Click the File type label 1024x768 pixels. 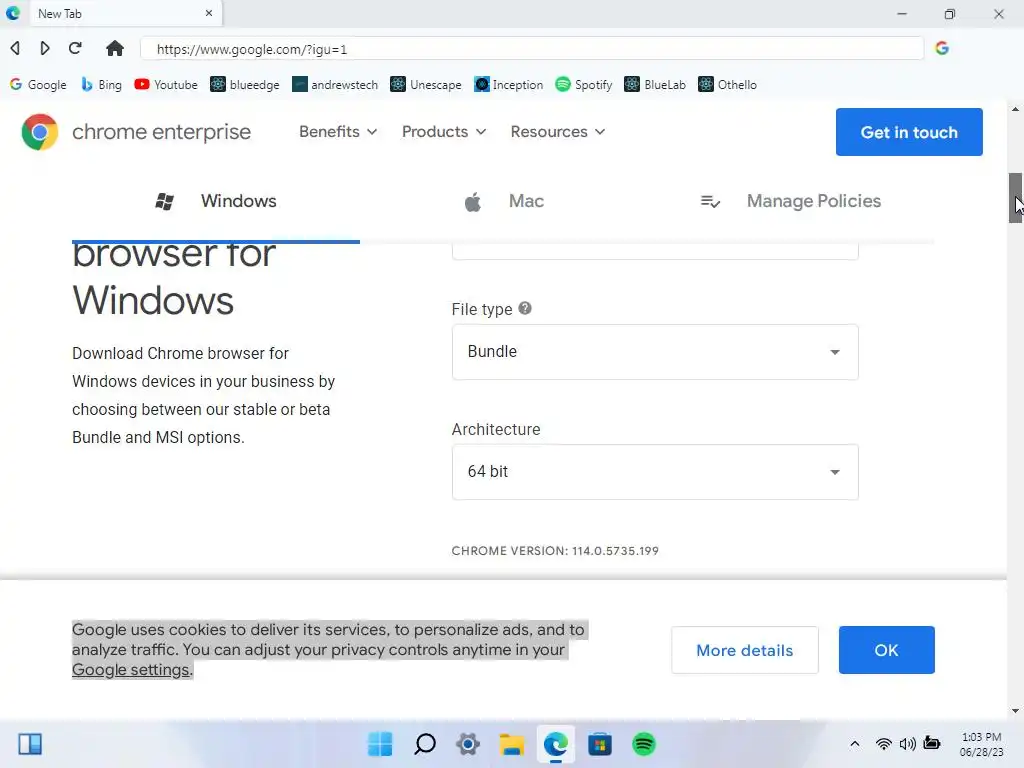point(482,310)
